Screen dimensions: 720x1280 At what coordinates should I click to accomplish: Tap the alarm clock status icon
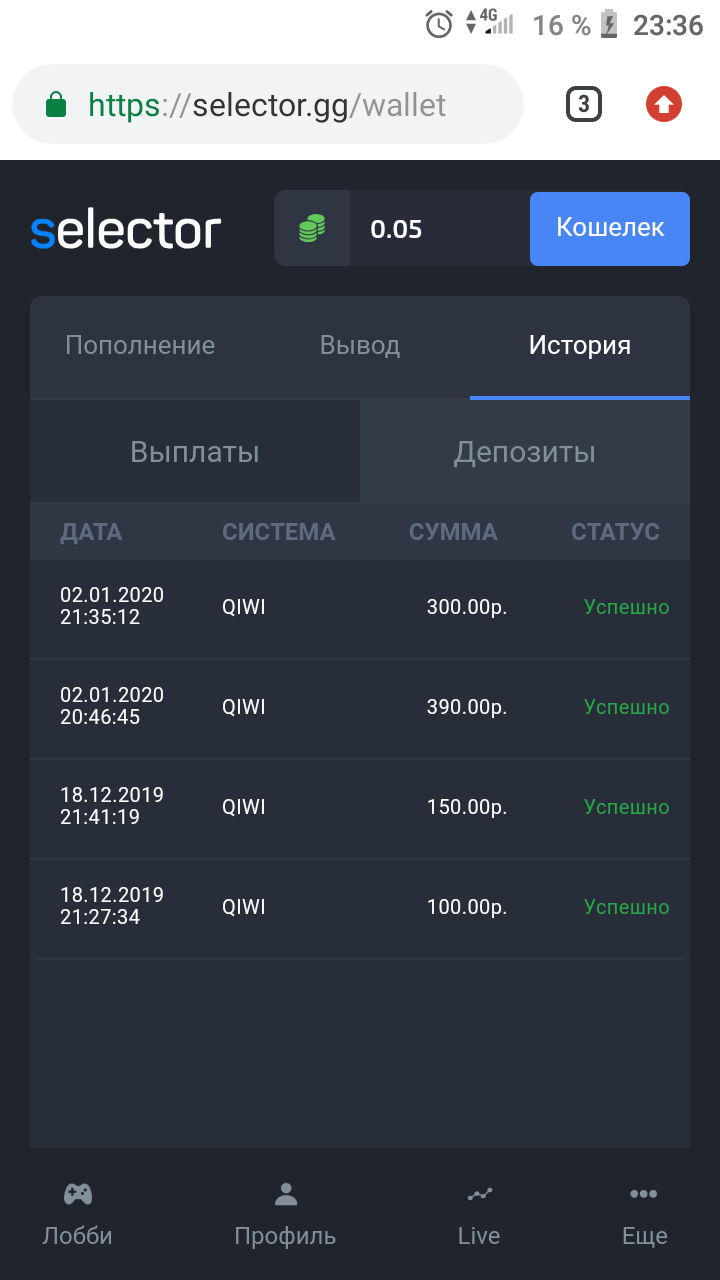point(439,24)
